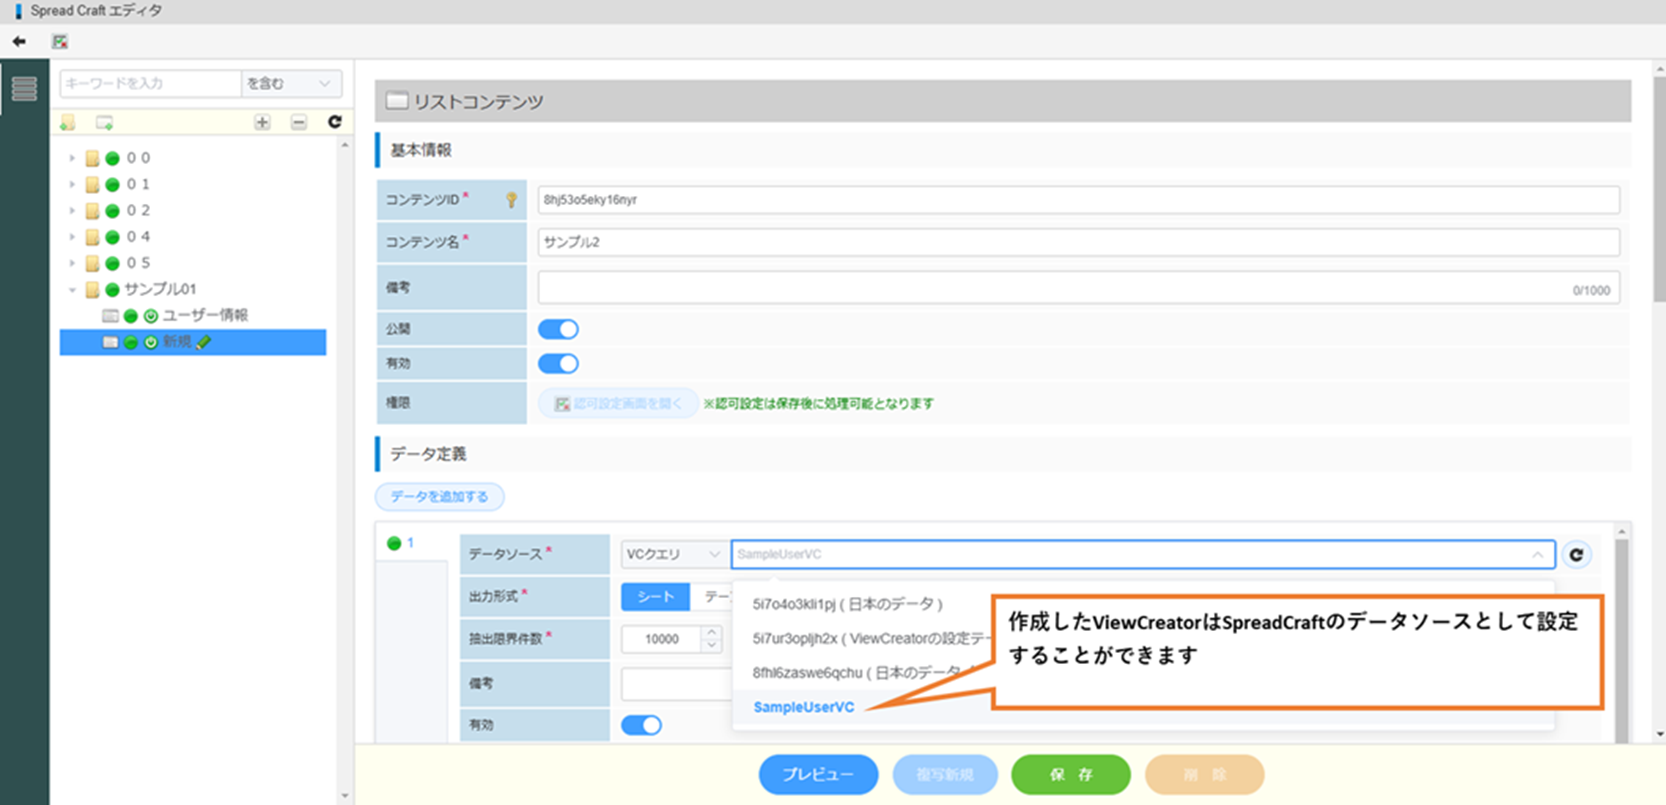Click the add content icon in tree toolbar

[104, 123]
